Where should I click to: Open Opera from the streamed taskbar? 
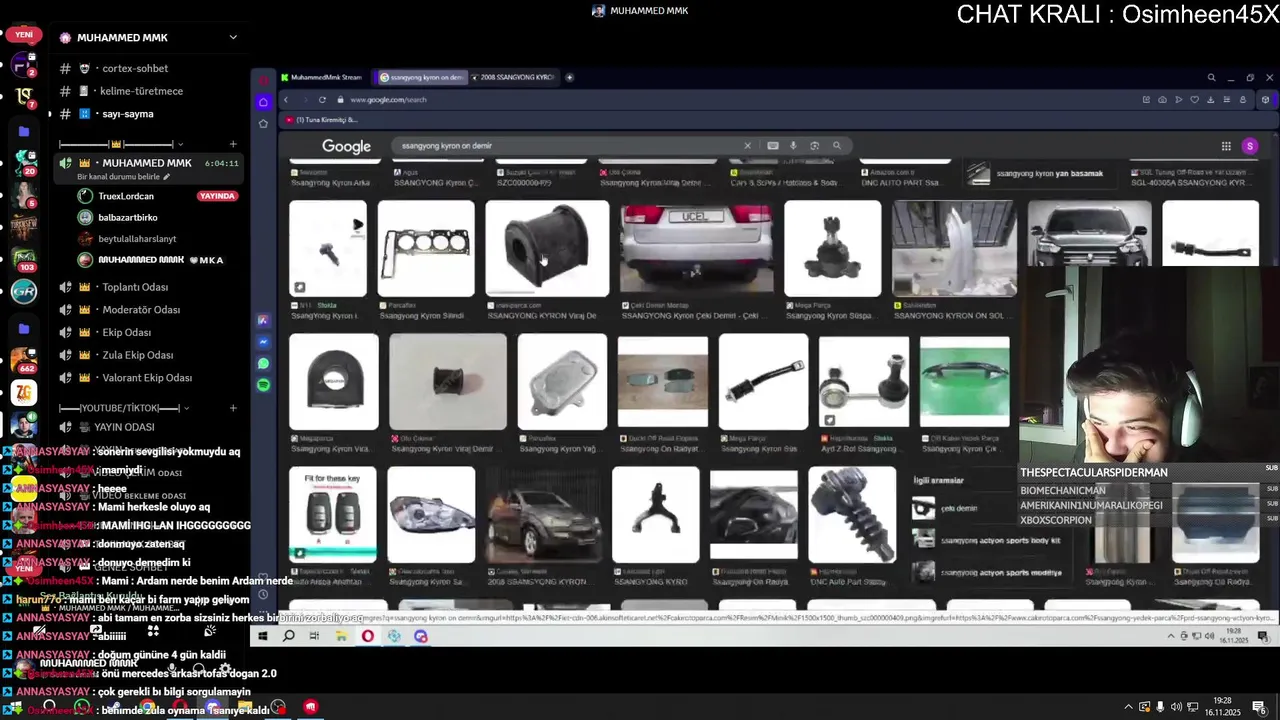click(368, 636)
